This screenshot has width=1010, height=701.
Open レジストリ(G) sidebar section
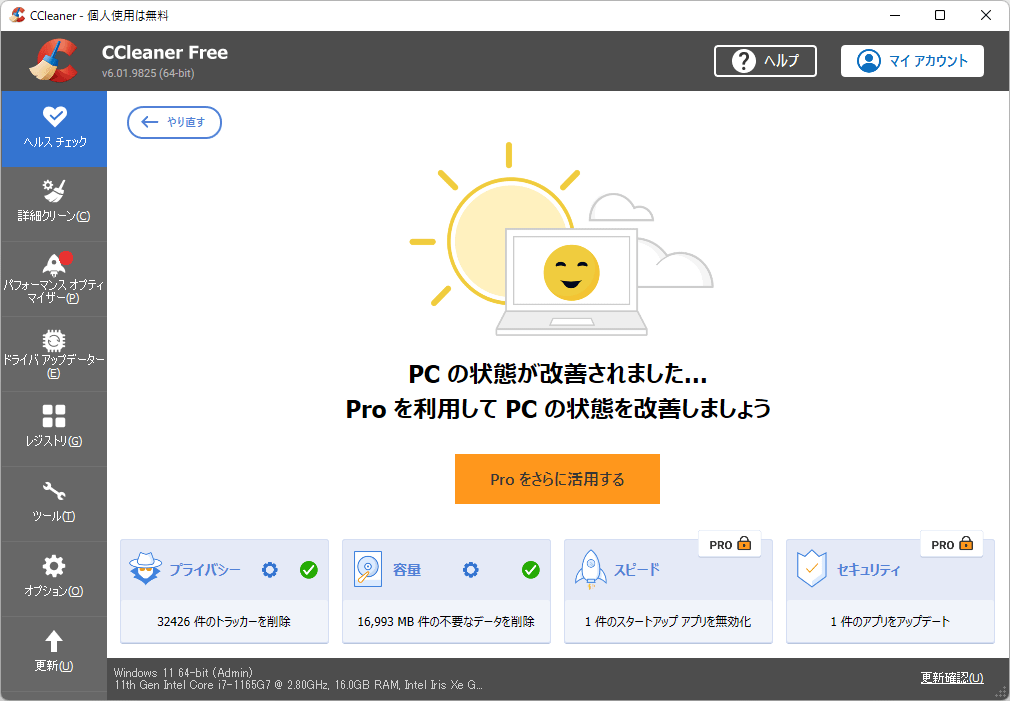coord(54,428)
